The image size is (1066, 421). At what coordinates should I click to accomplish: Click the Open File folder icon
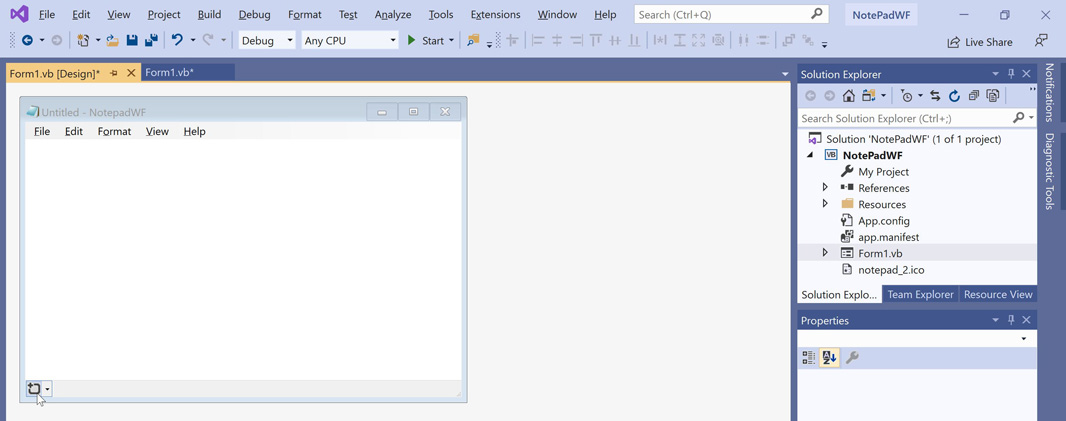pyautogui.click(x=112, y=41)
